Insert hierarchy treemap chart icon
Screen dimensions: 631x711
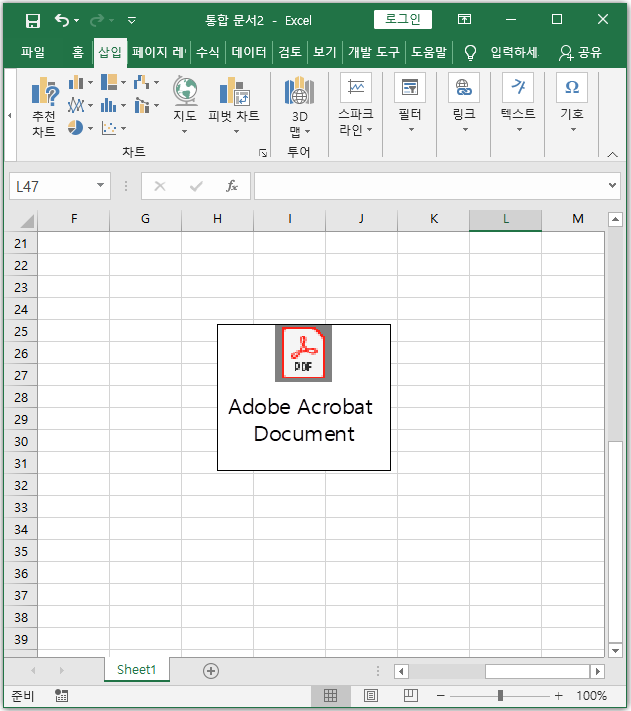(109, 83)
